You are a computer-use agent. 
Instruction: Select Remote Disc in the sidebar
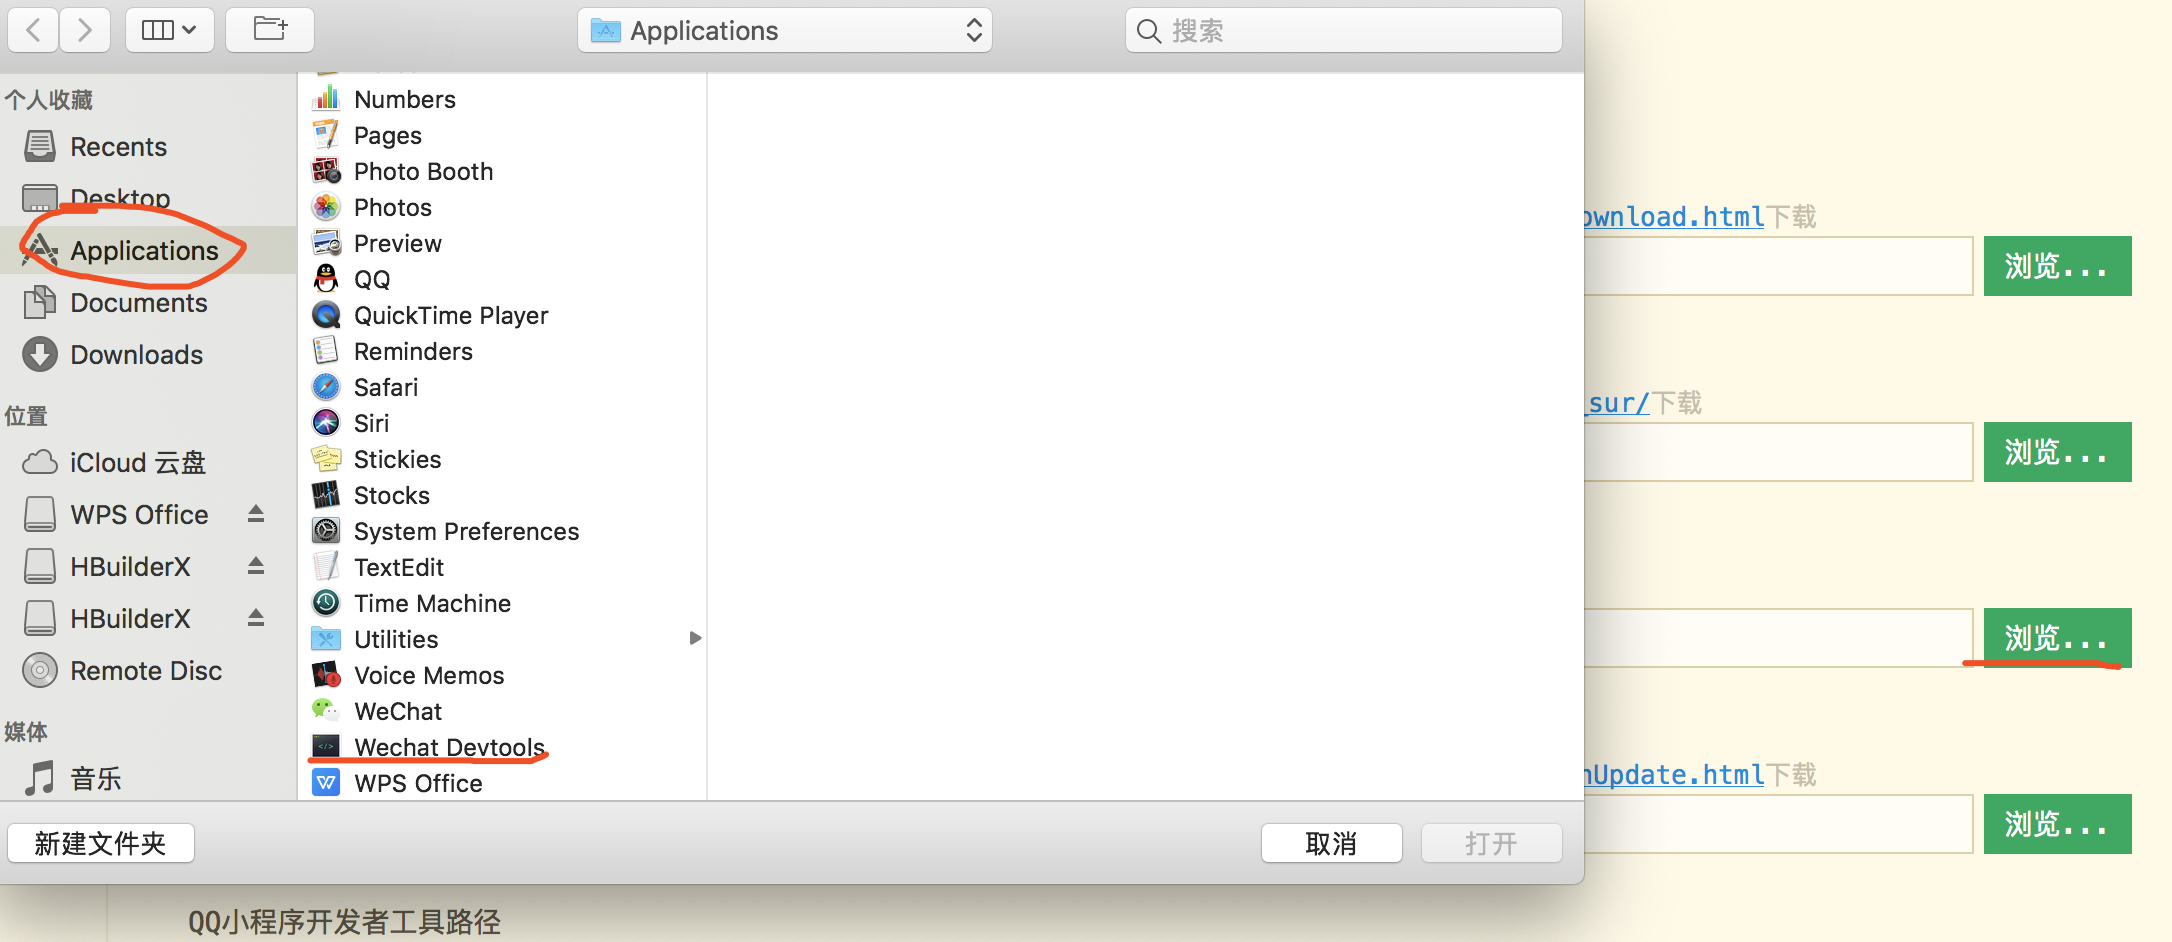(122, 670)
